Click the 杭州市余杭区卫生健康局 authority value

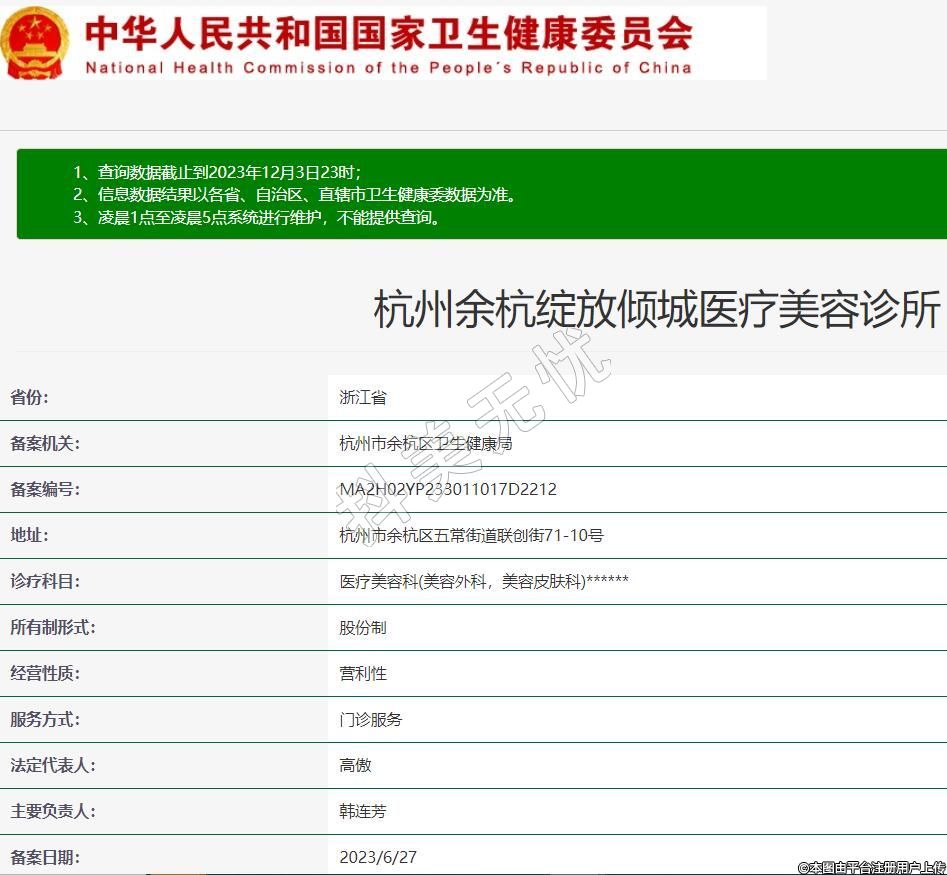tap(425, 443)
